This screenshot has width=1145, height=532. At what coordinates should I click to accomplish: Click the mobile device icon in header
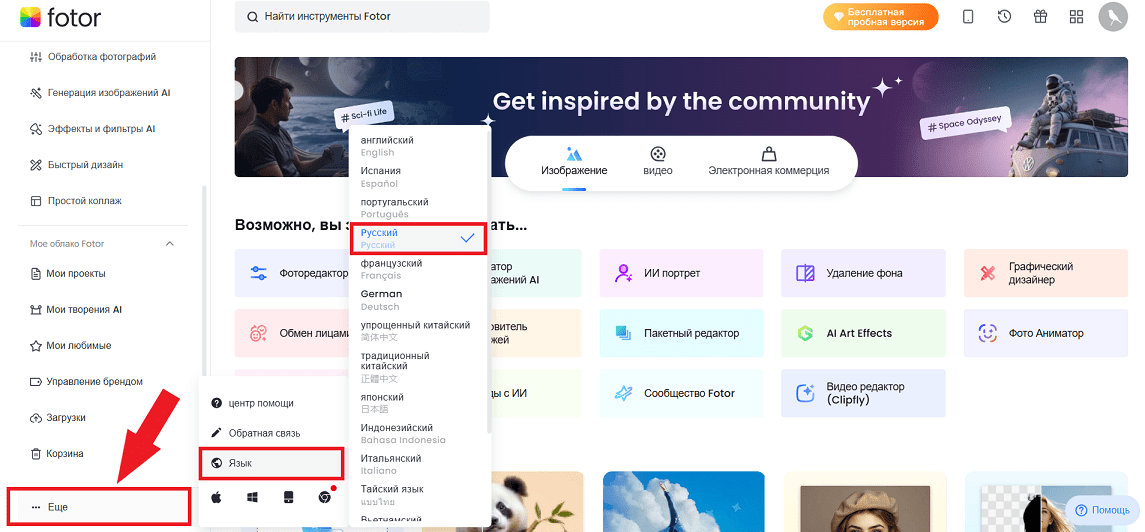(968, 17)
